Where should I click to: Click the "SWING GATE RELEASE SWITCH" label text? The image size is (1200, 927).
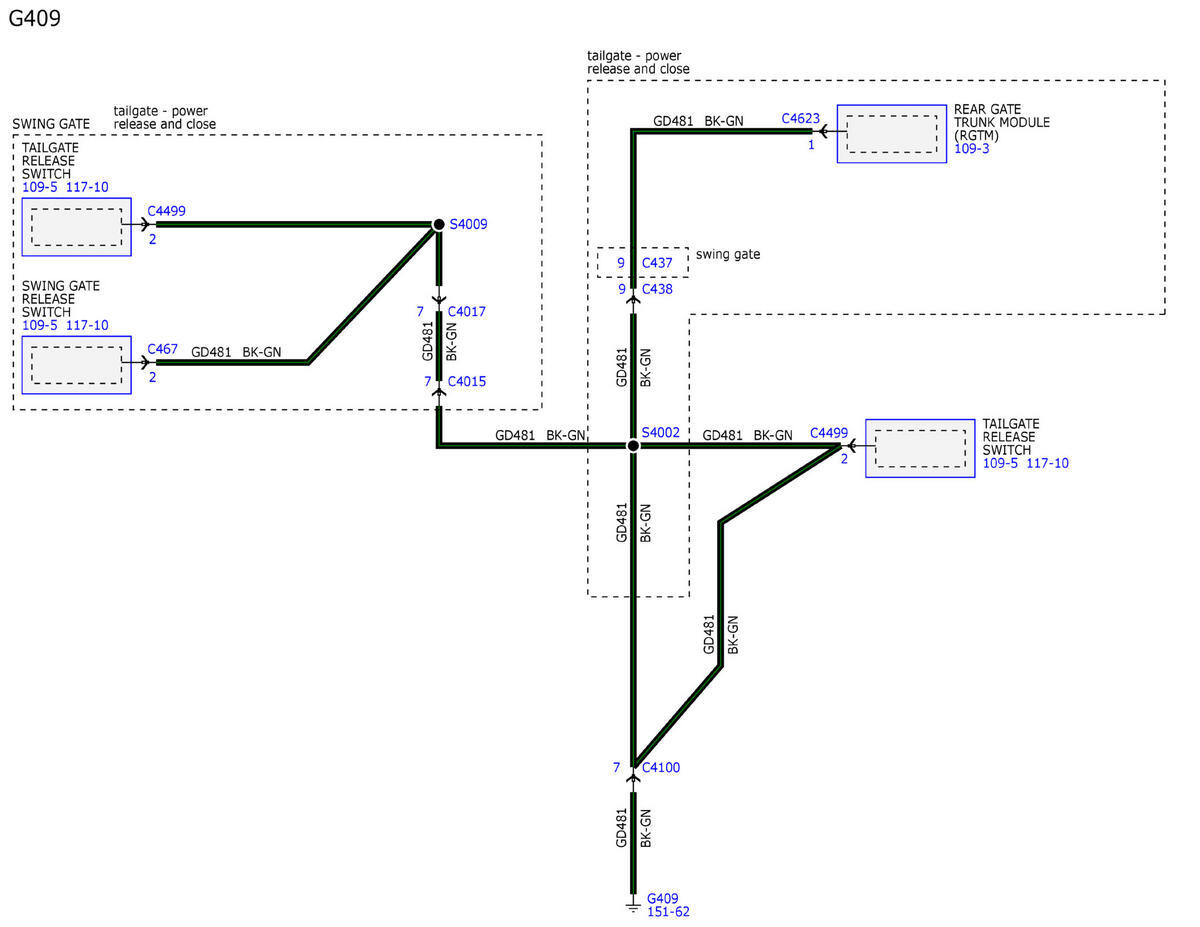point(61,299)
